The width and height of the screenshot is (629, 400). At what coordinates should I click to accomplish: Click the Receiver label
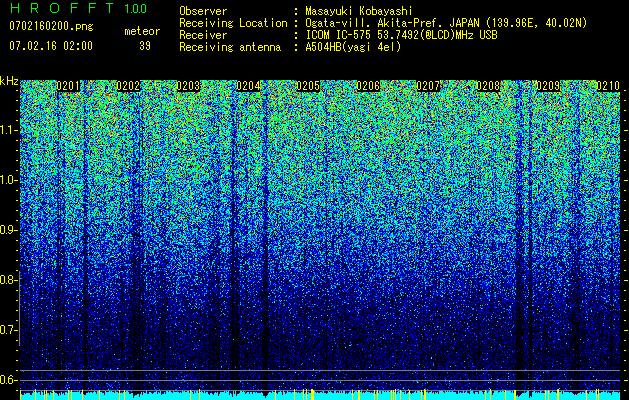[203, 35]
